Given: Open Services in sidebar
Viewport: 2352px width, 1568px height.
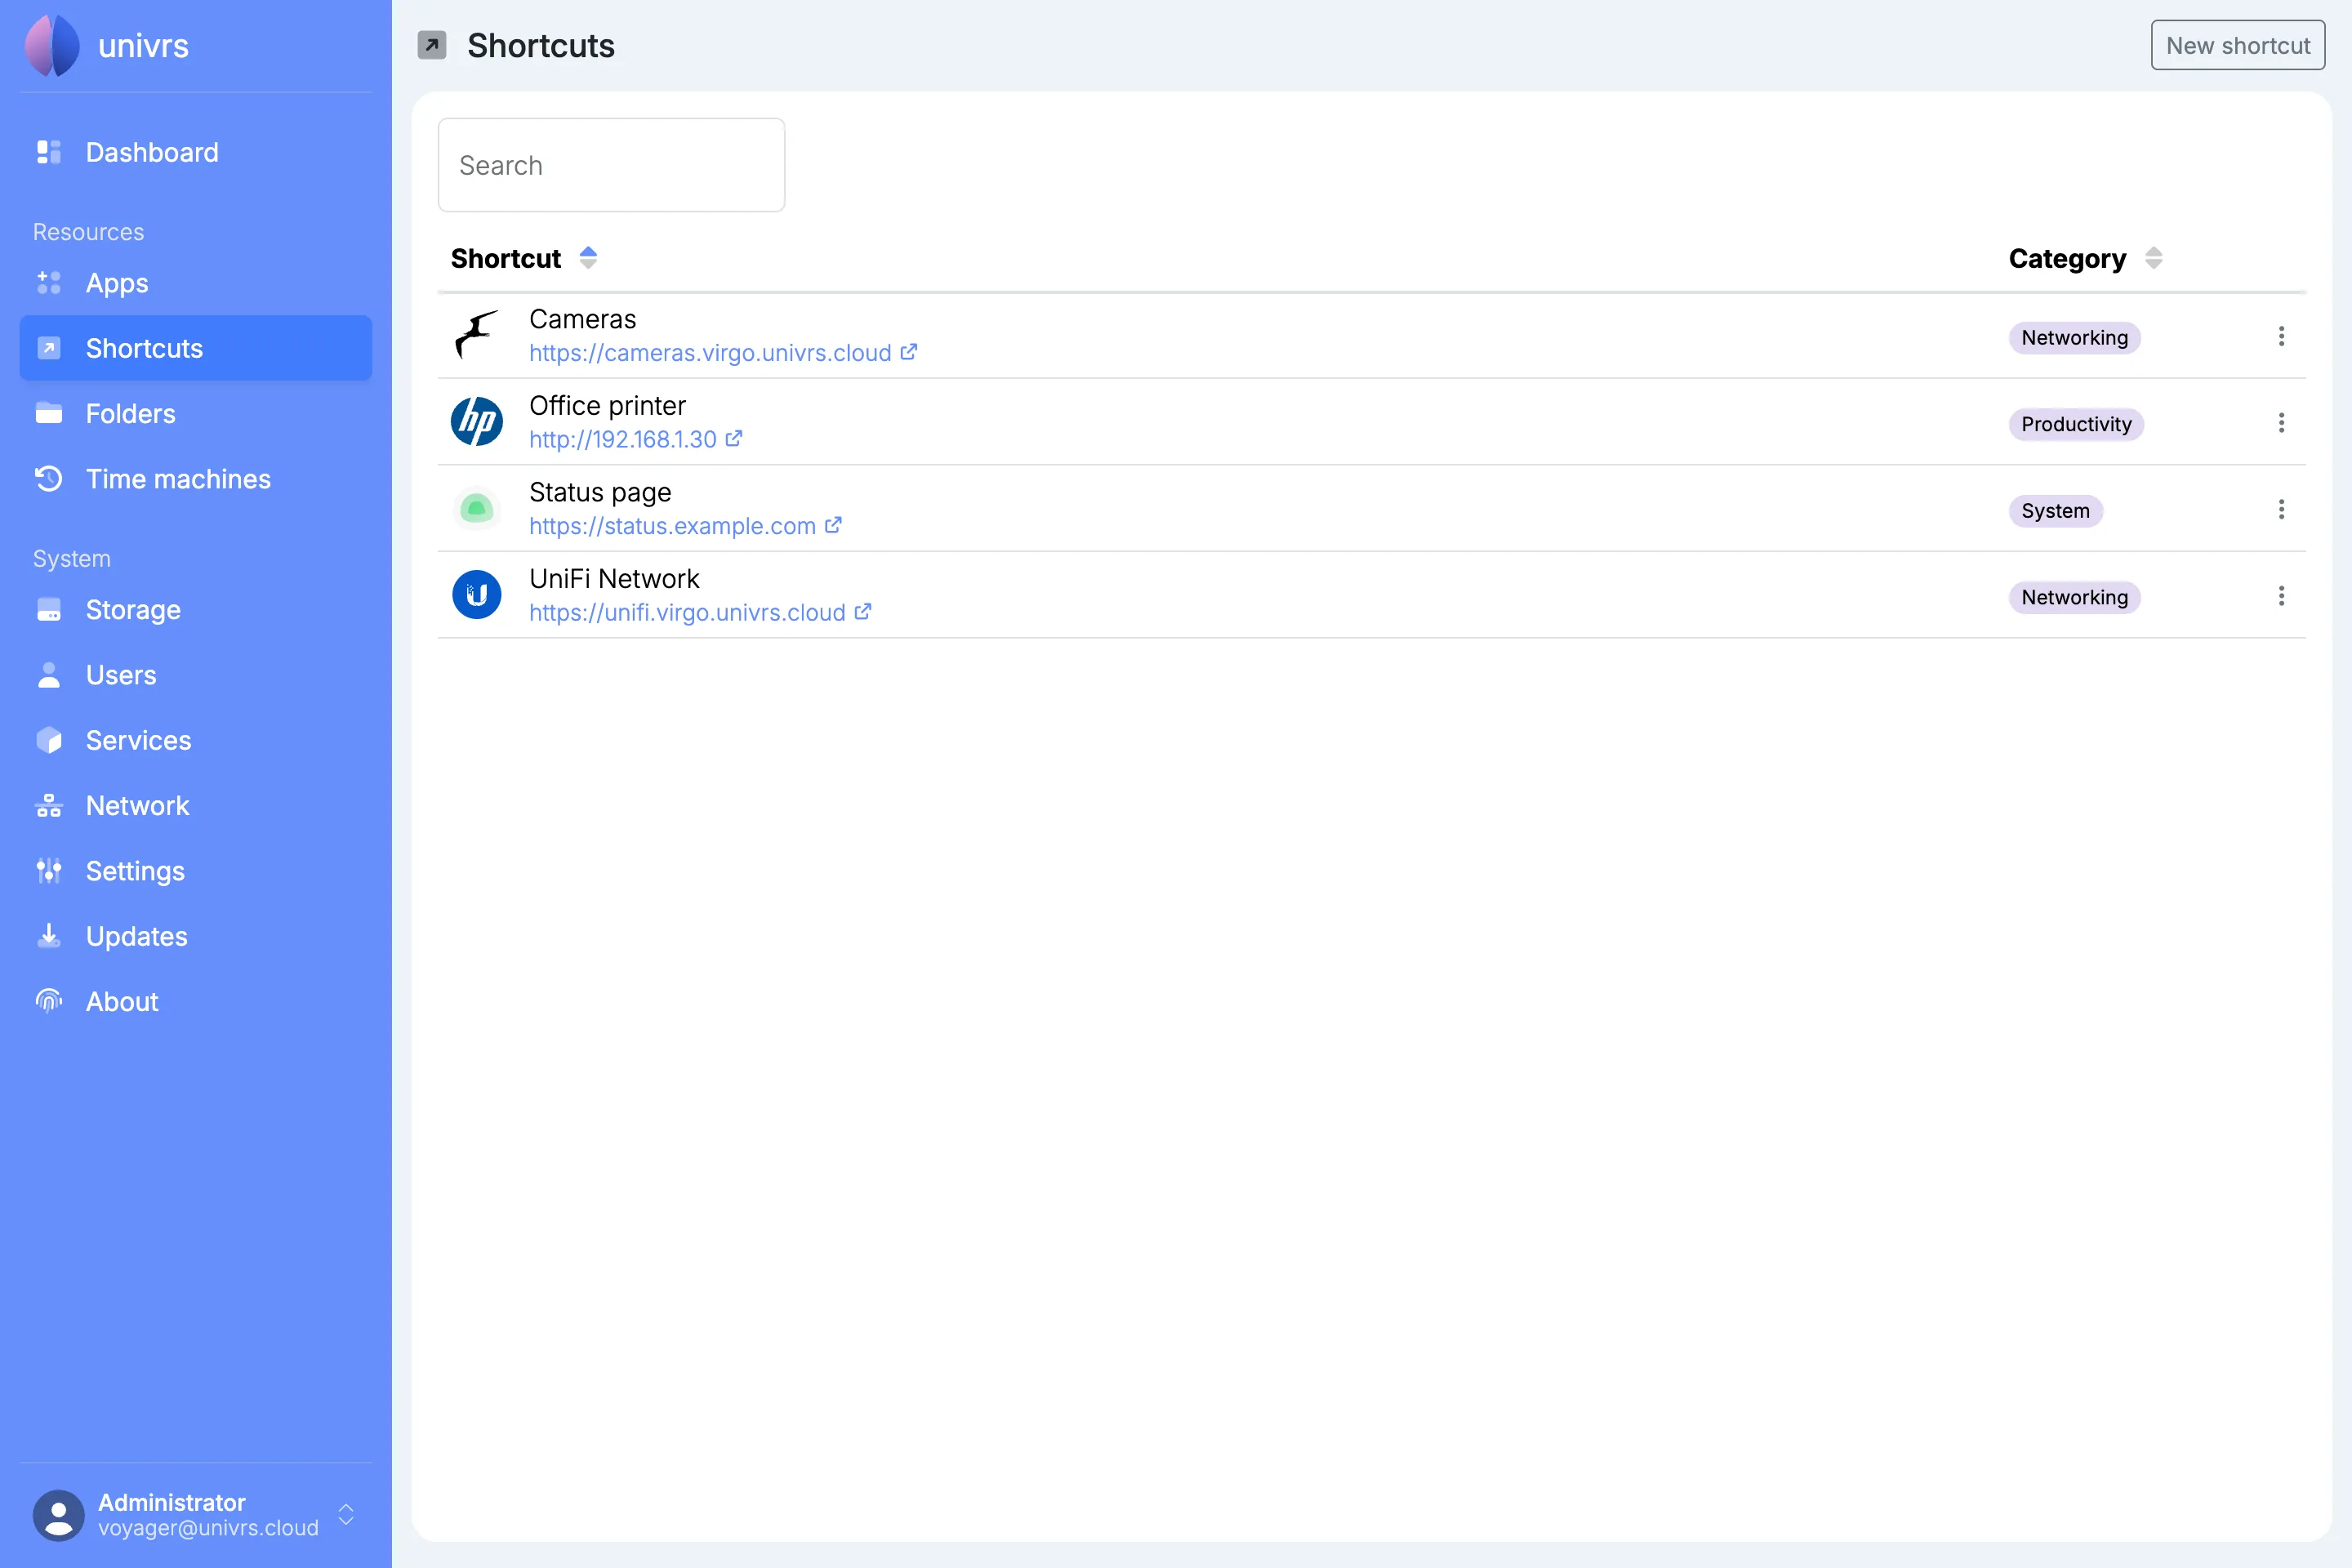Looking at the screenshot, I should (196, 740).
